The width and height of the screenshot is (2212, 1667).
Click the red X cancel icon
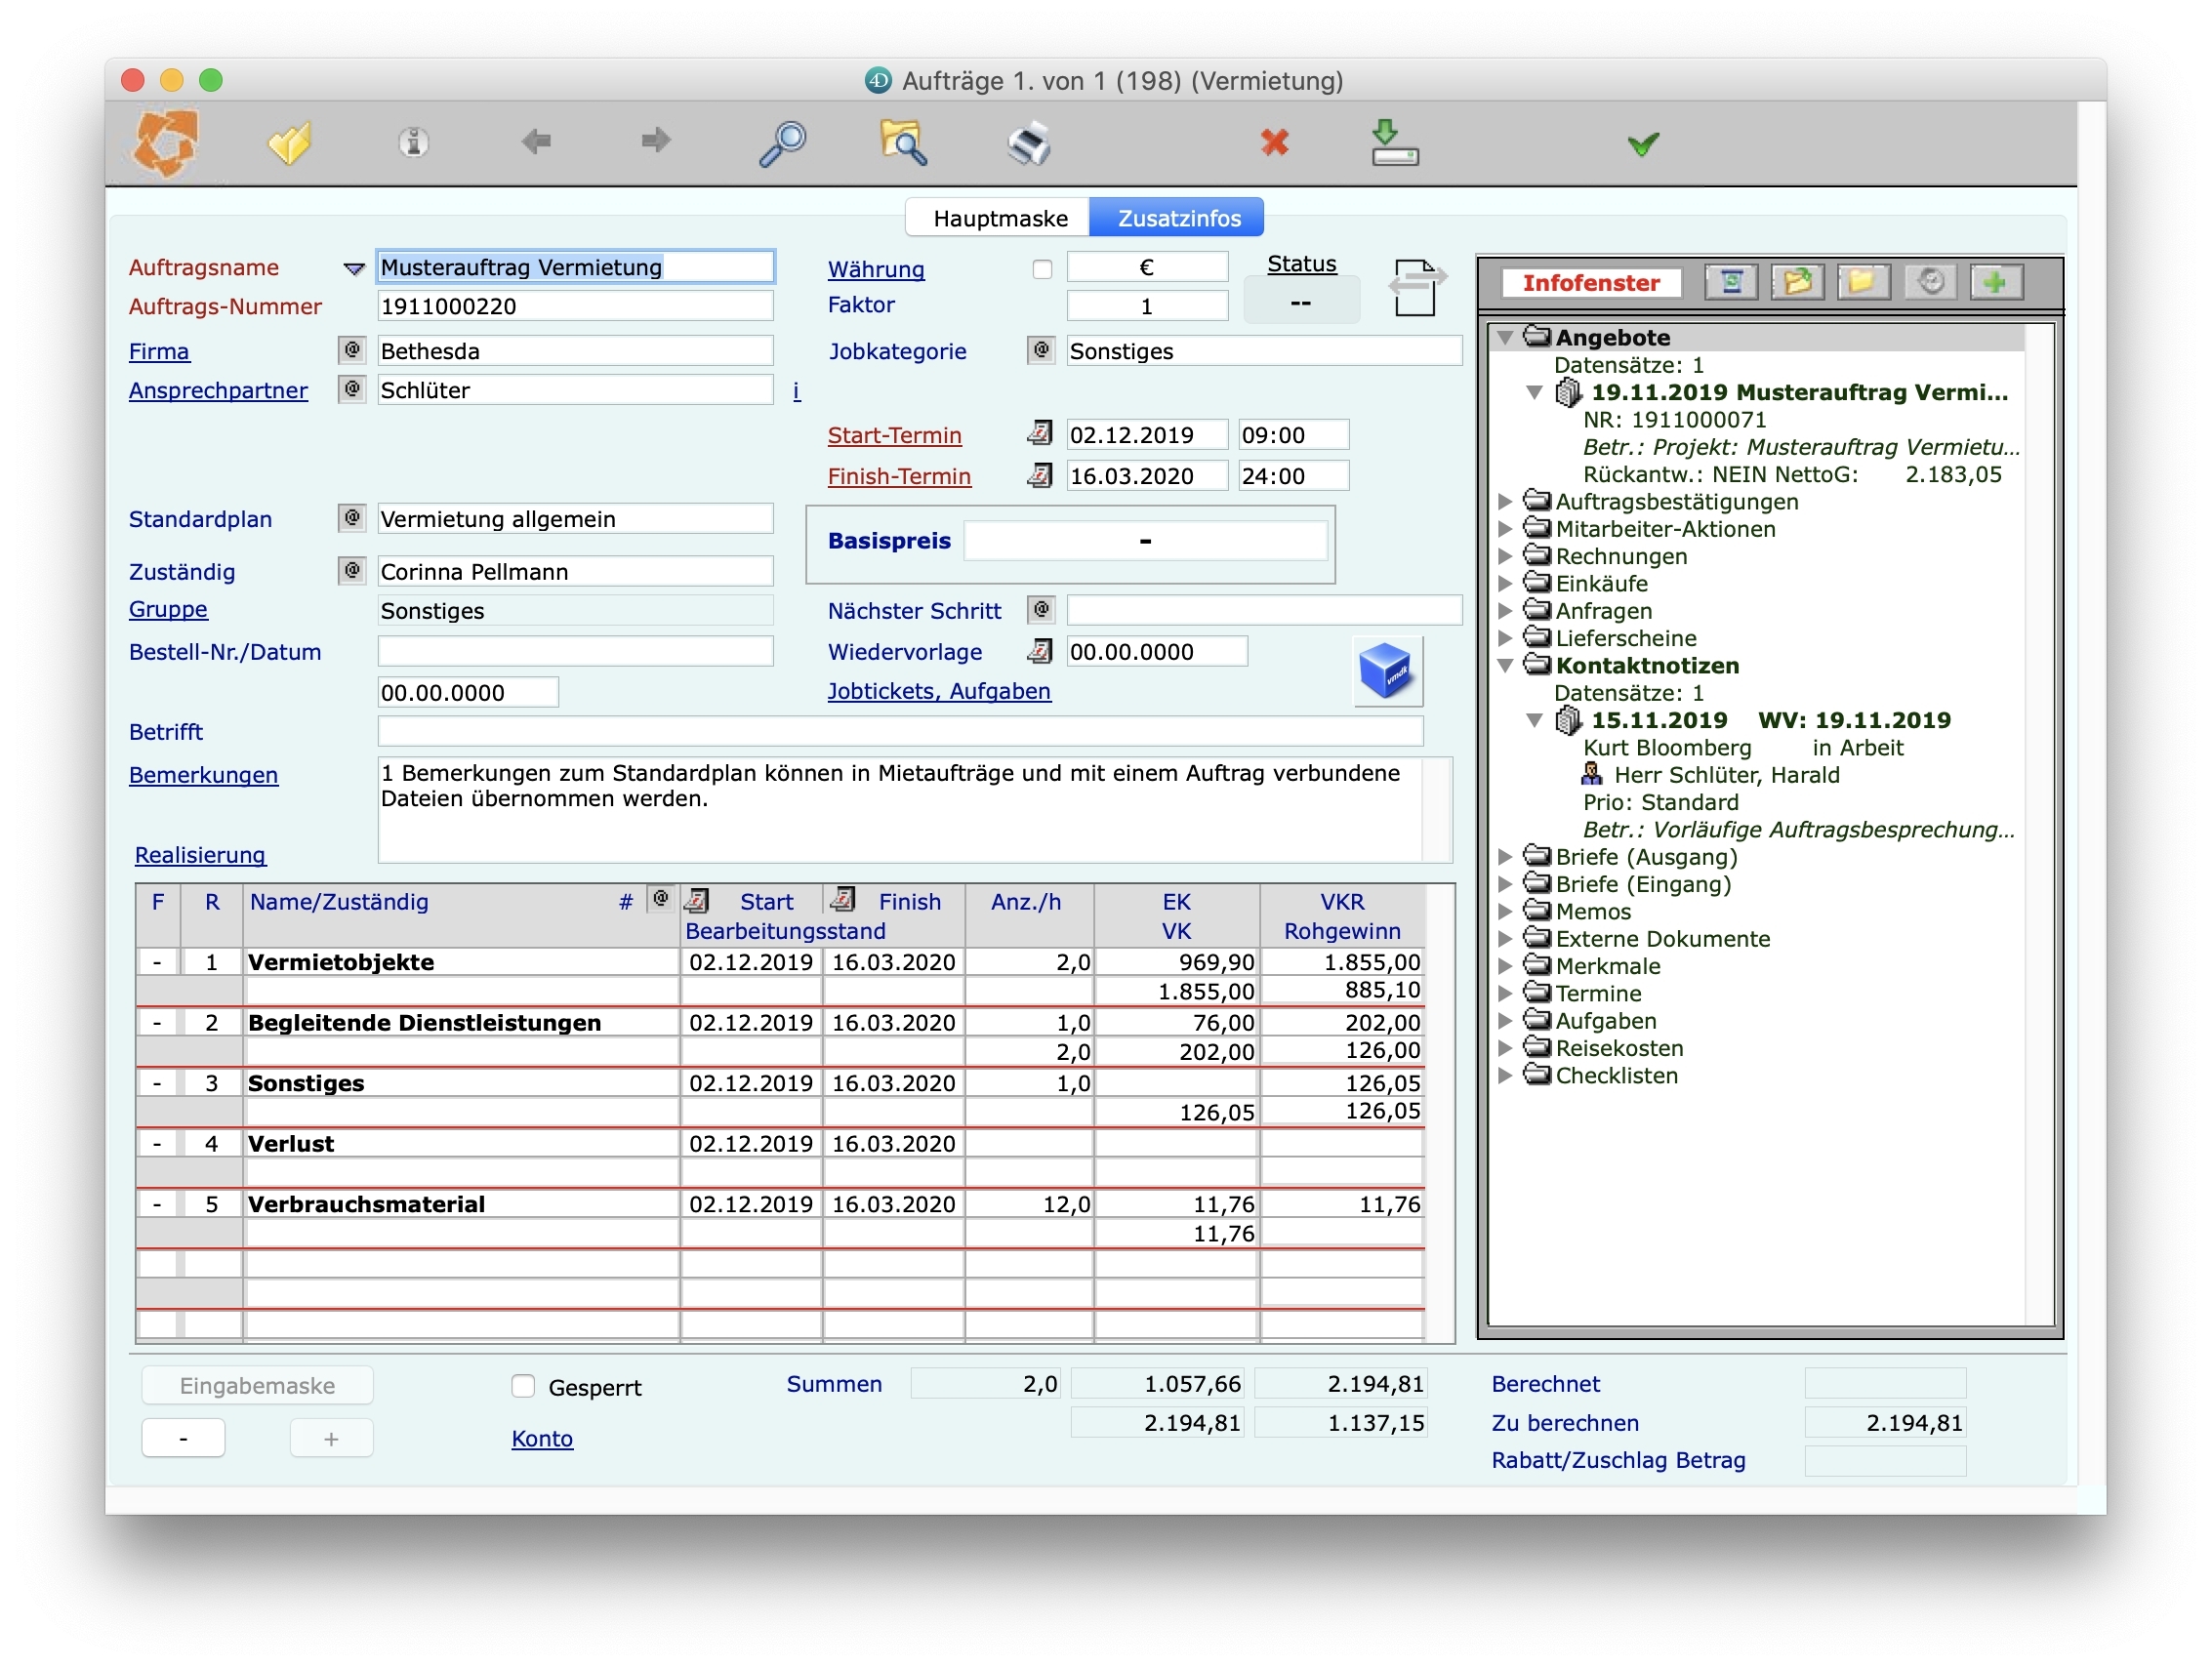tap(1274, 143)
